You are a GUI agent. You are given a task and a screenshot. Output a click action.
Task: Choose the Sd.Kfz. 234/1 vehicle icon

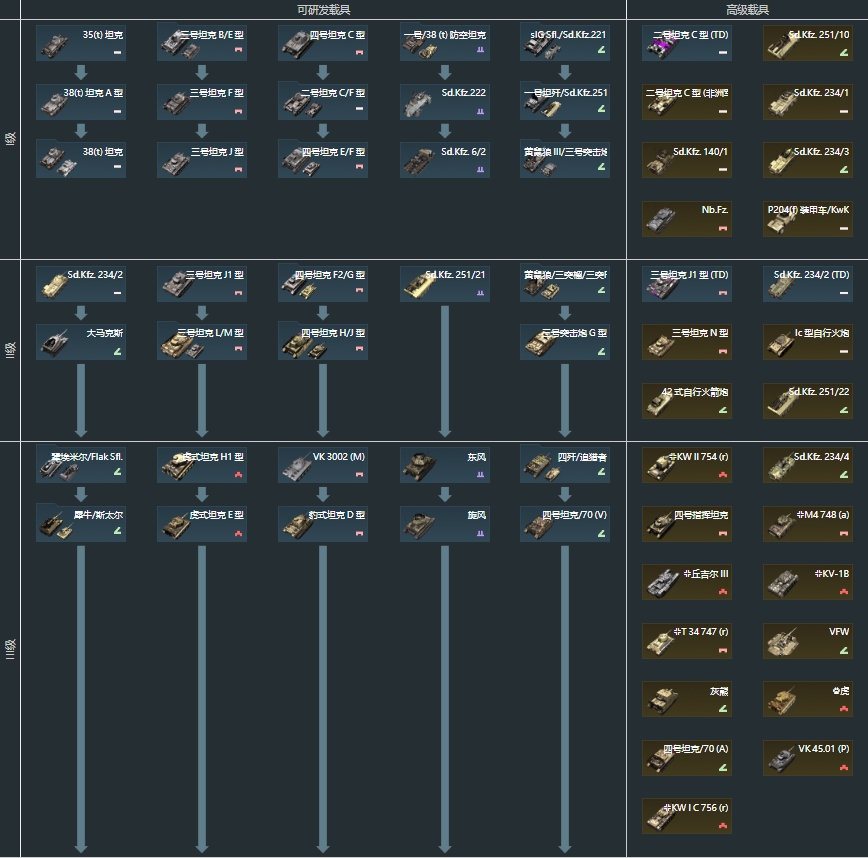click(780, 105)
